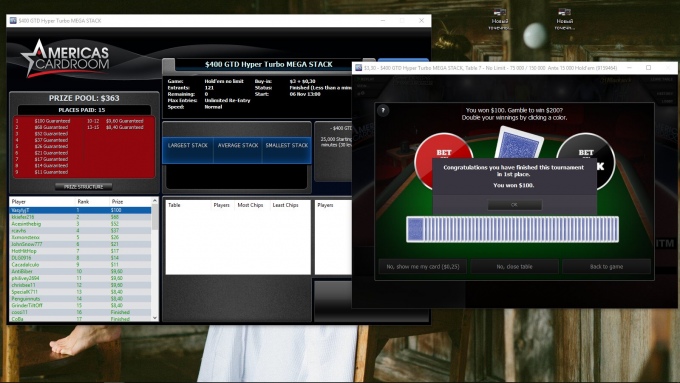
Task: Click the question mark help icon
Action: click(x=383, y=110)
